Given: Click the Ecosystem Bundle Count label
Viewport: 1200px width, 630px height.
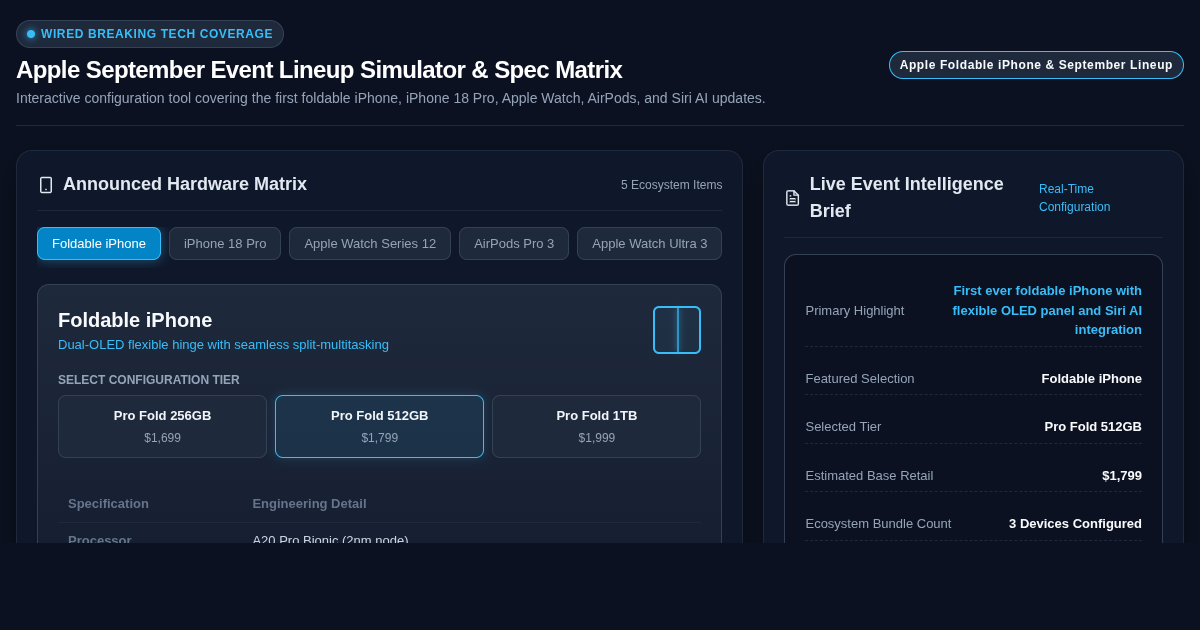Looking at the screenshot, I should click(878, 524).
